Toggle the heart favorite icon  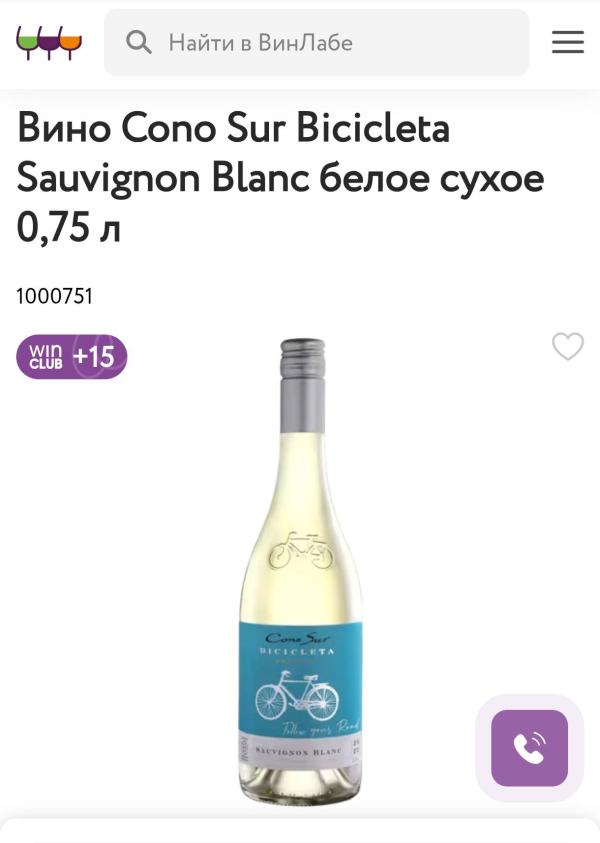[x=568, y=346]
